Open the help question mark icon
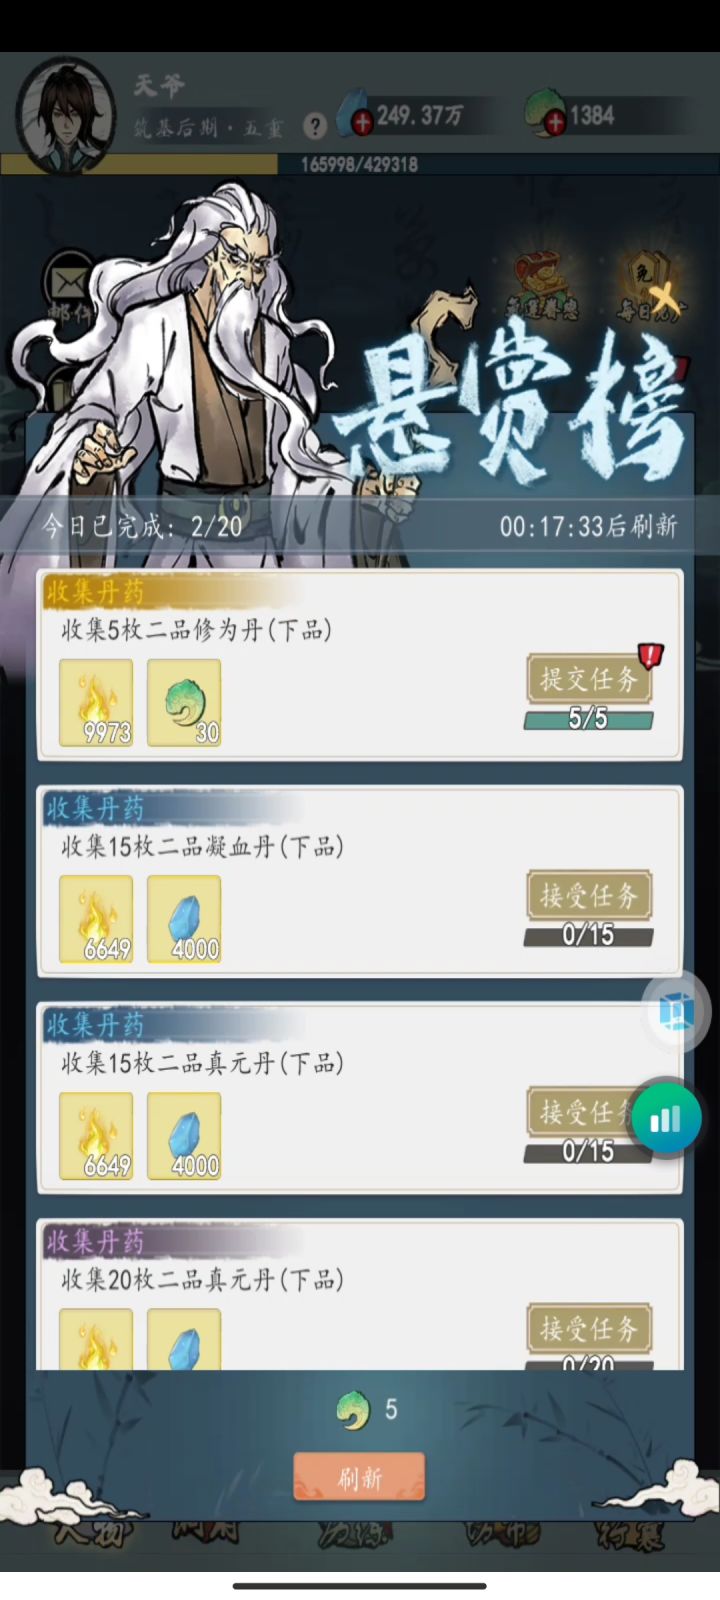The width and height of the screenshot is (720, 1600). click(x=315, y=126)
